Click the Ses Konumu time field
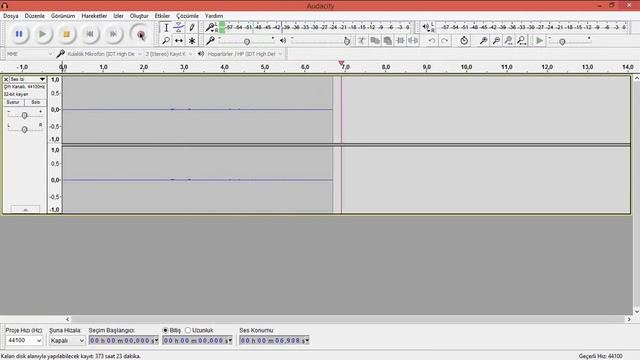640x360 pixels. point(274,340)
